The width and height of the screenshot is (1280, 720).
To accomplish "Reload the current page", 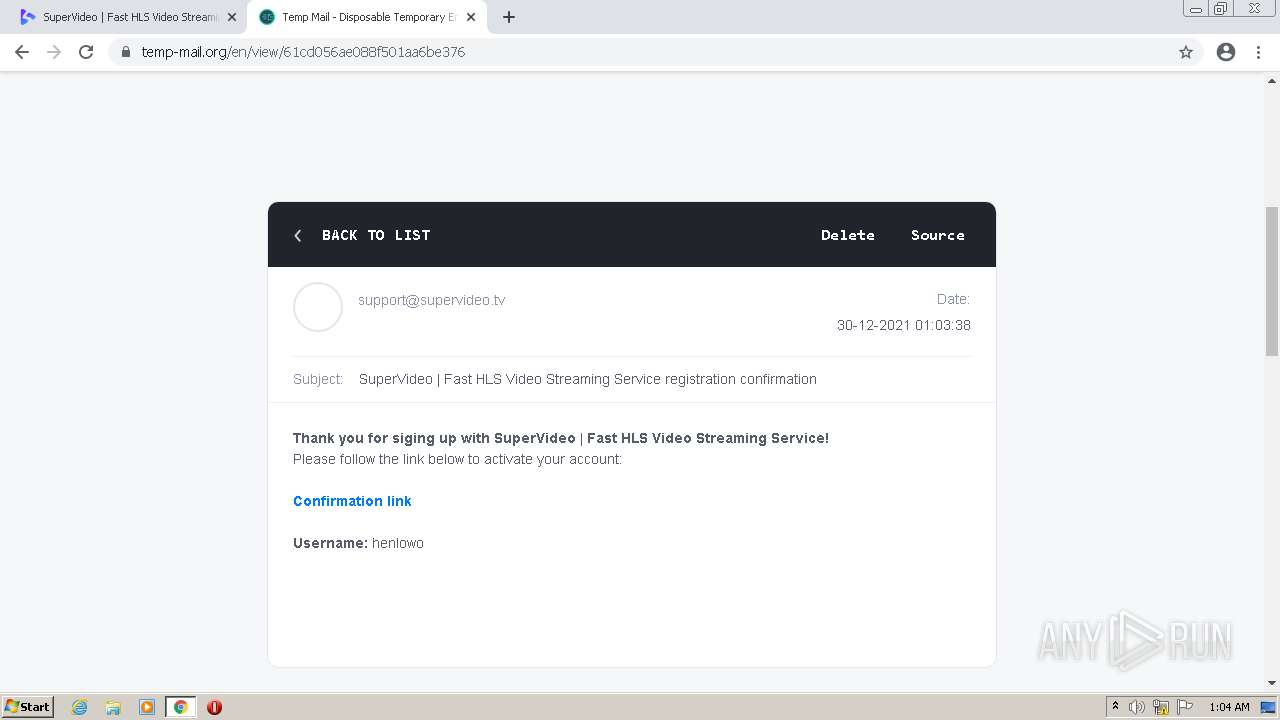I will pyautogui.click(x=86, y=52).
